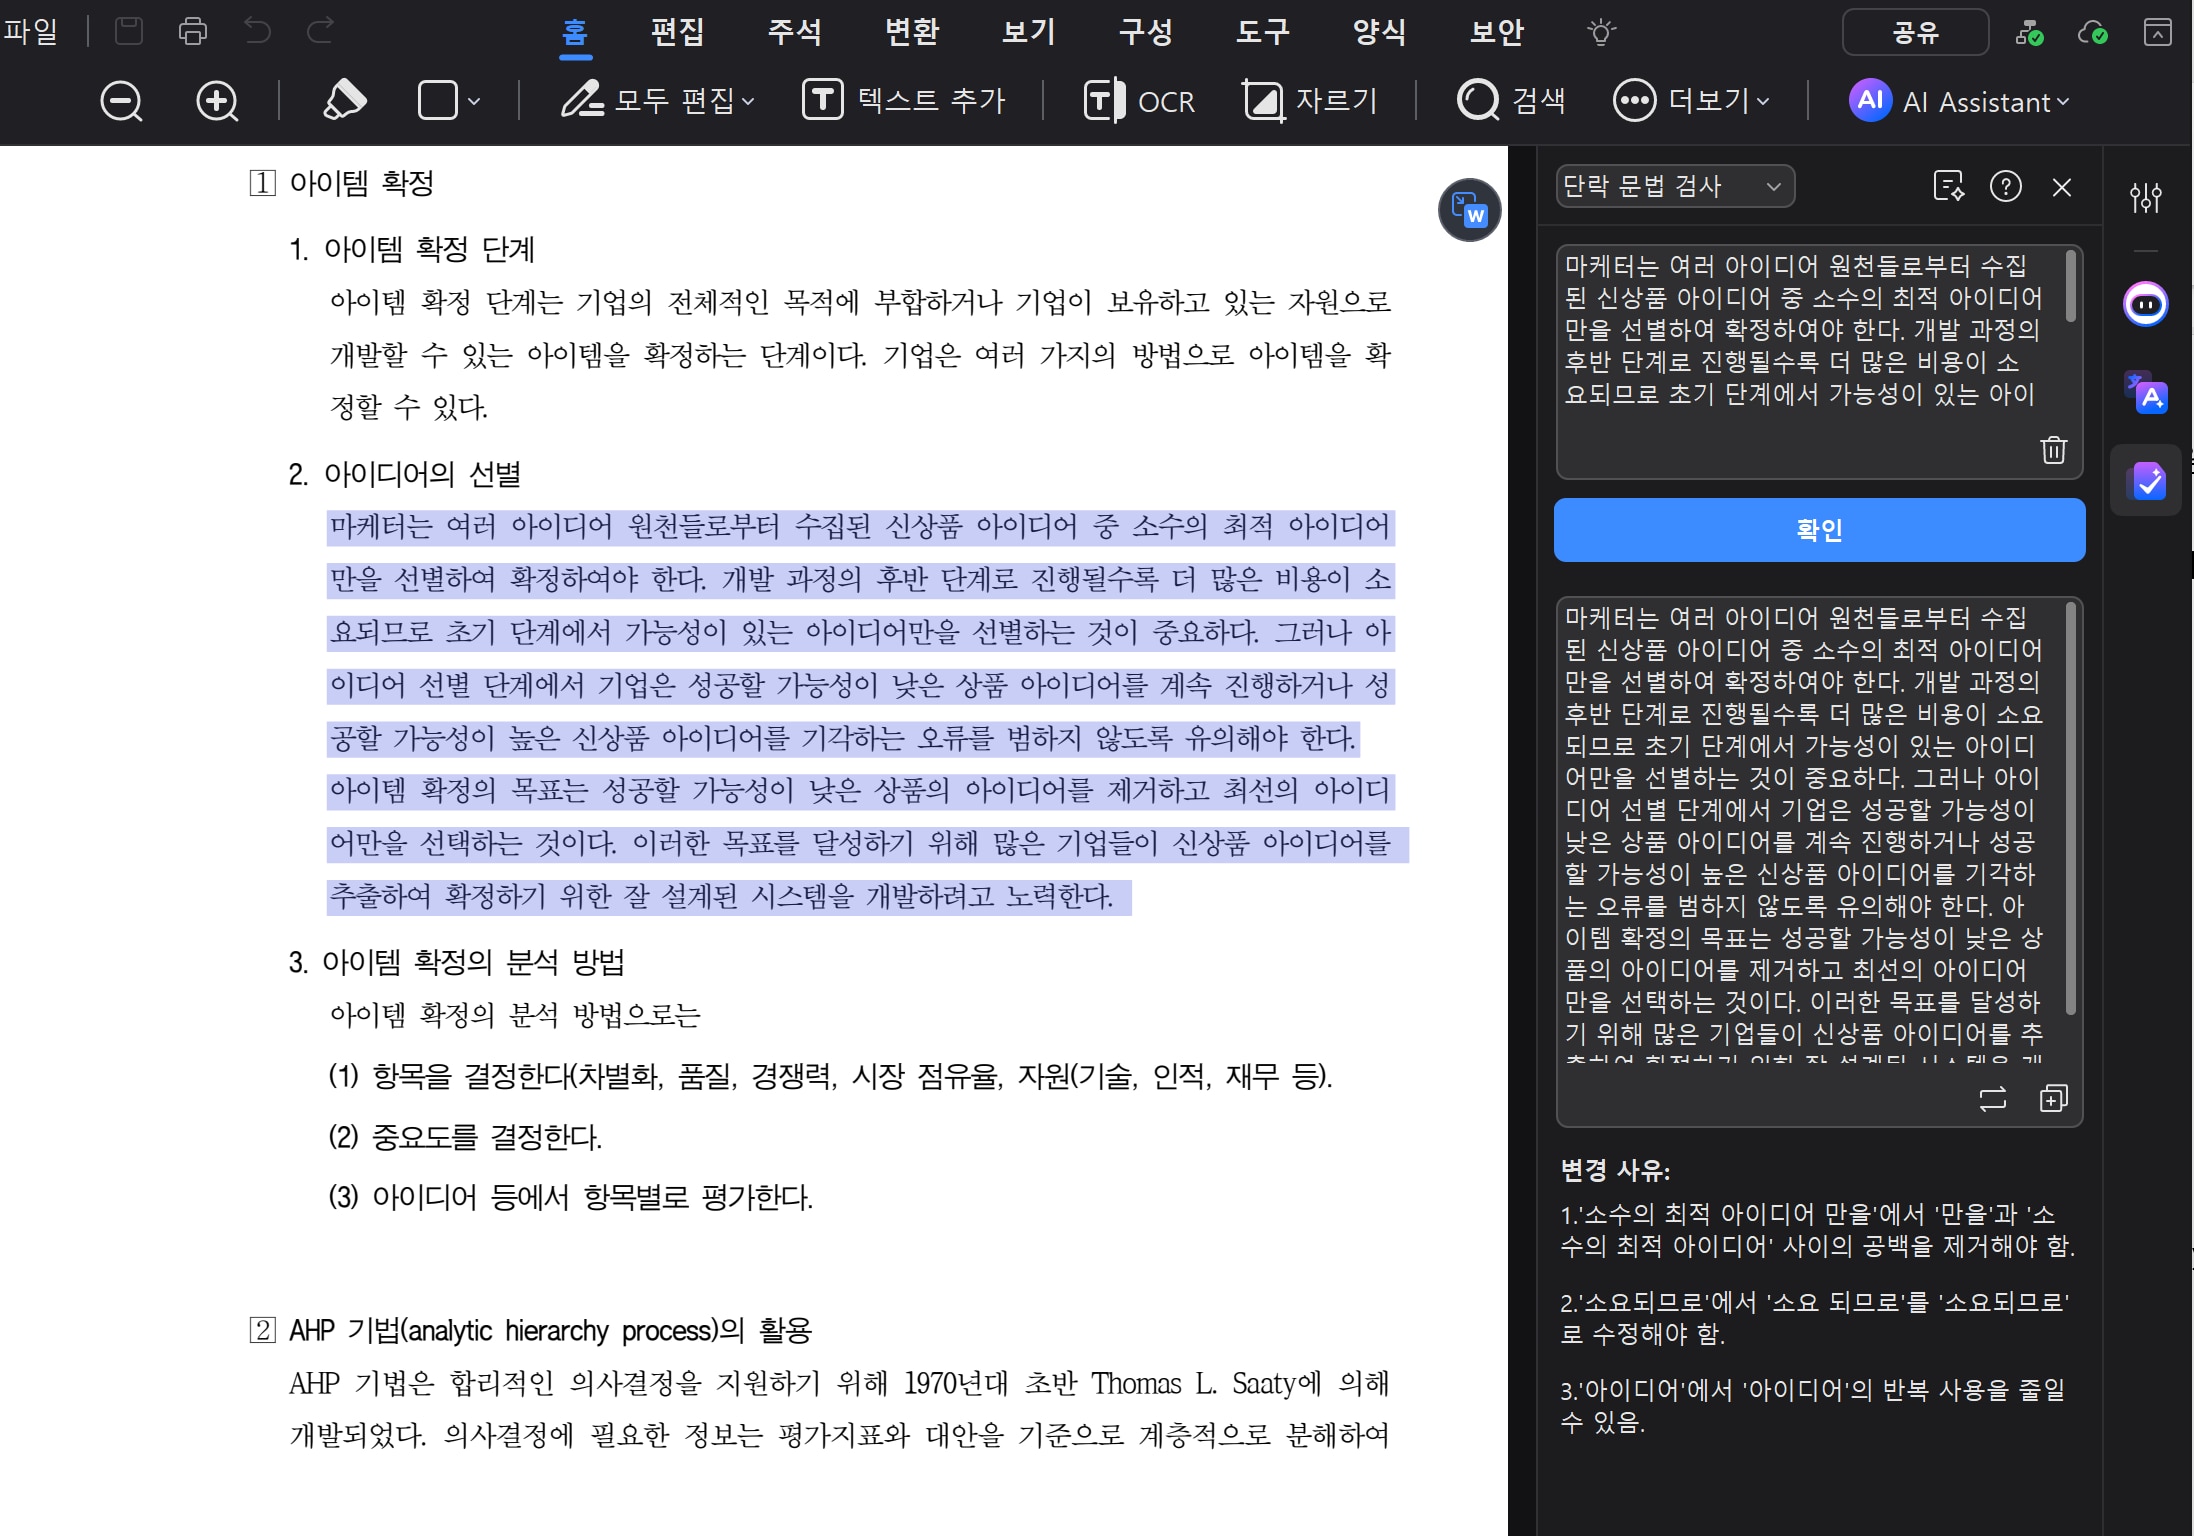Open the 파일 menu
This screenshot has height=1536, width=2194.
(x=30, y=32)
